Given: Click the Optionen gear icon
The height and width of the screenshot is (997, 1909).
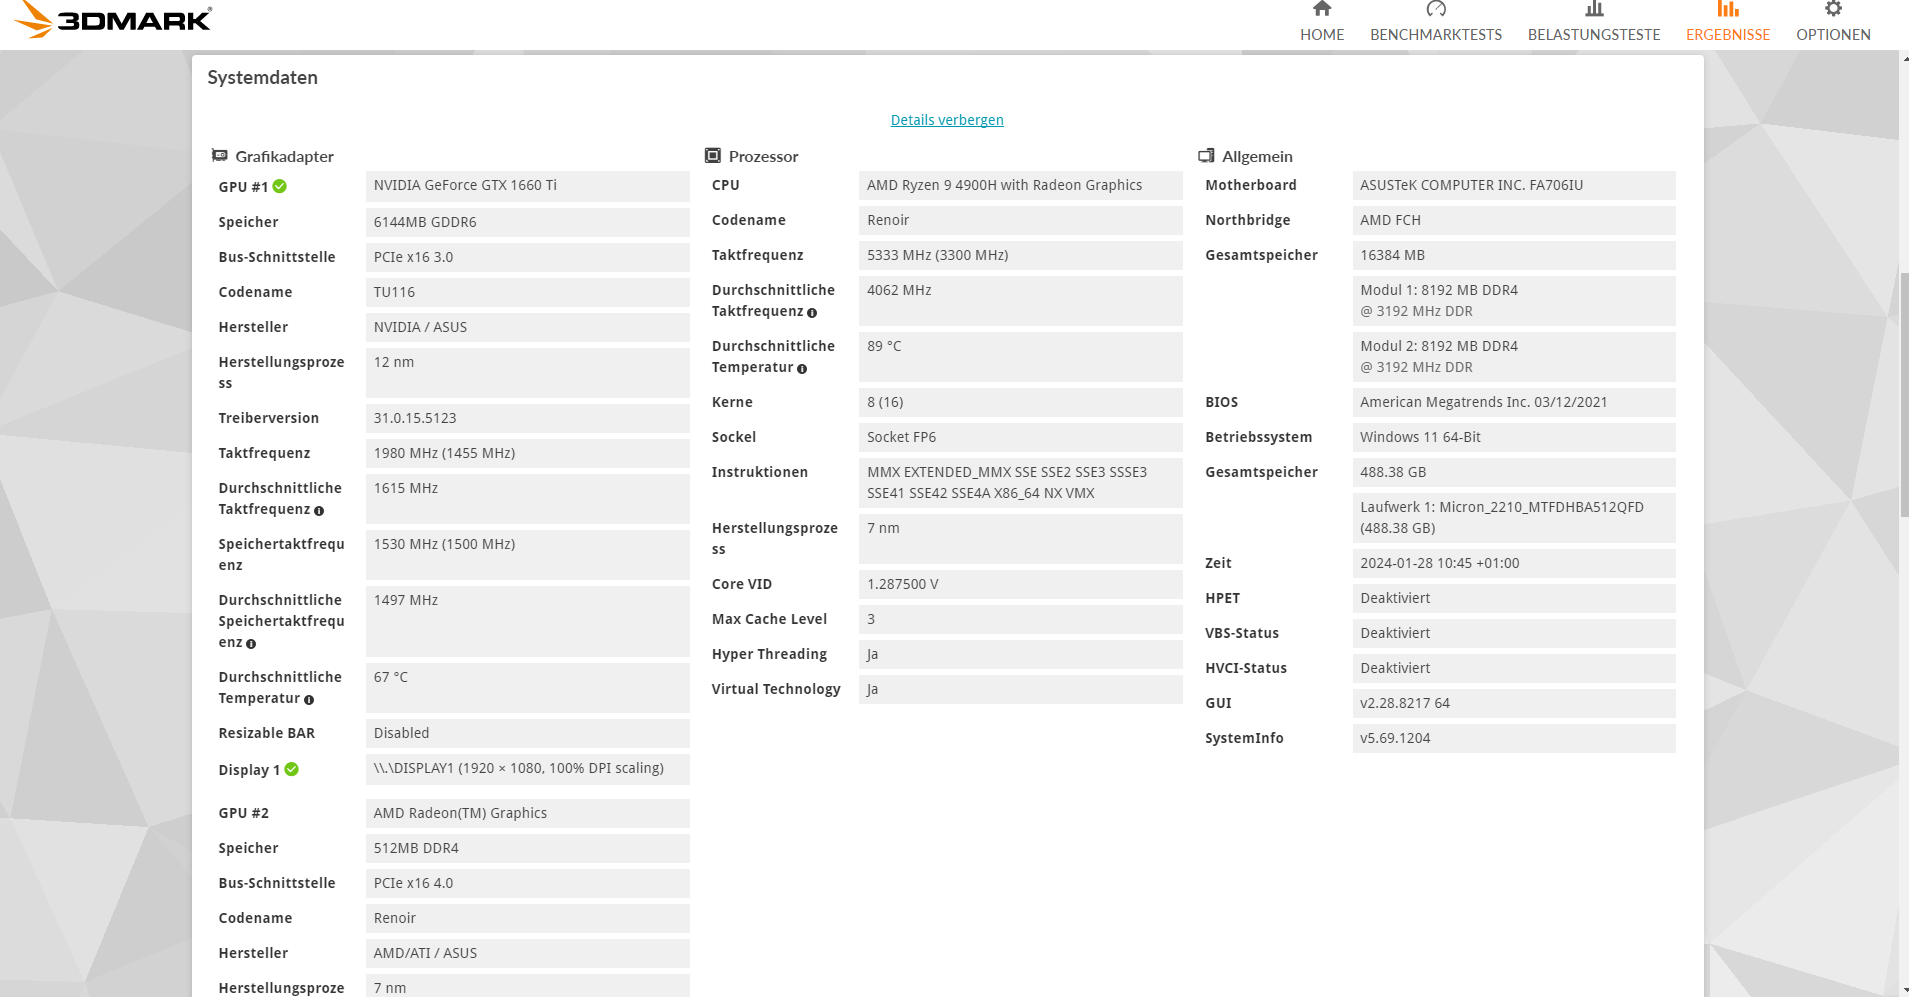Looking at the screenshot, I should coord(1833,9).
